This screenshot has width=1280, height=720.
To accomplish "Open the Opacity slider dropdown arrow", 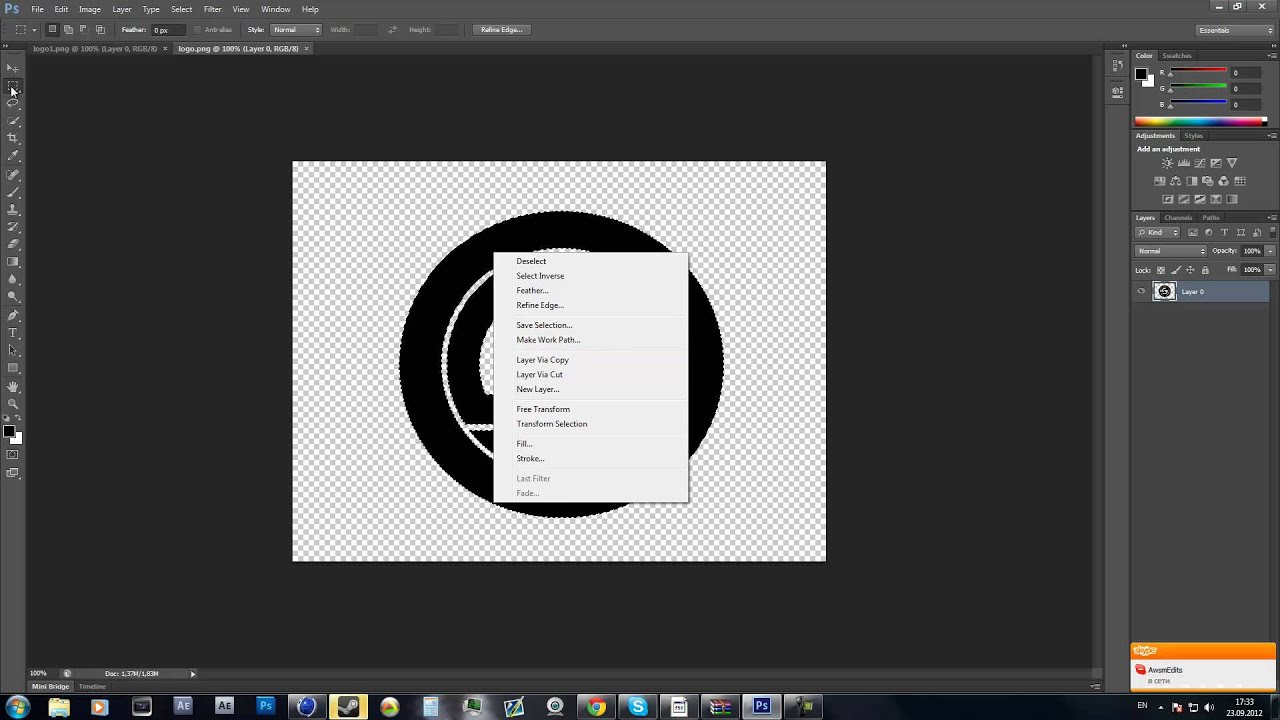I will click(x=1270, y=251).
